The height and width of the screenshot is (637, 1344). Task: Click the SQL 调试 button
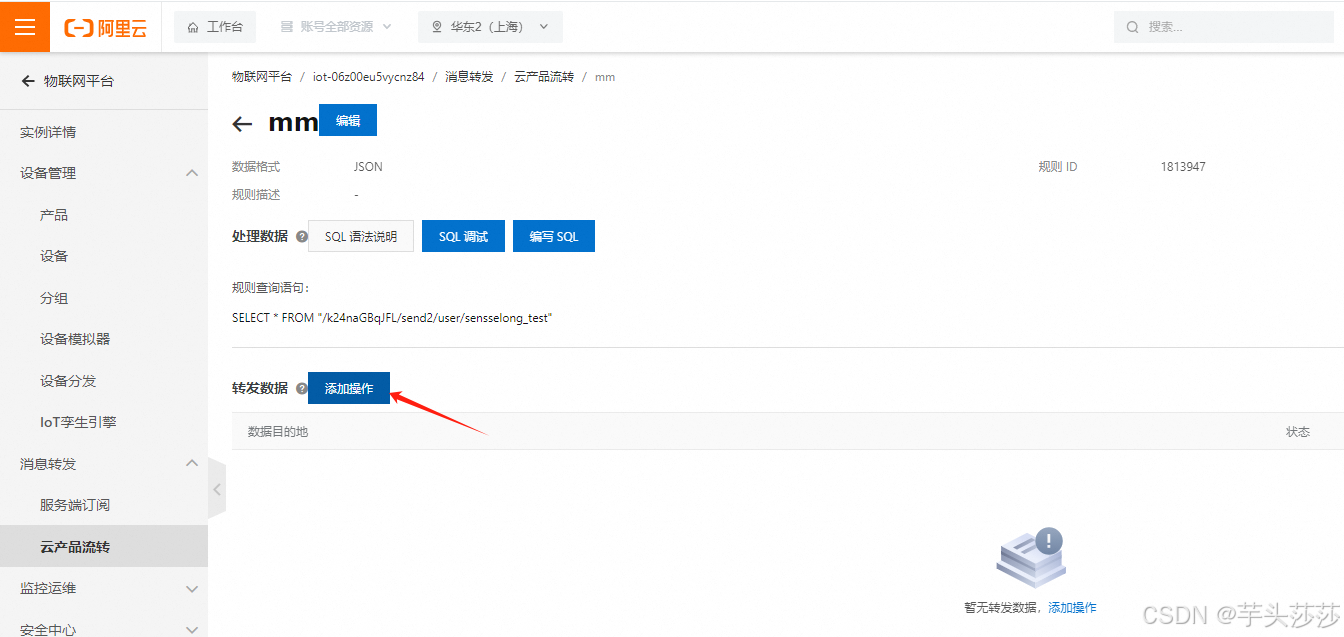click(x=463, y=237)
